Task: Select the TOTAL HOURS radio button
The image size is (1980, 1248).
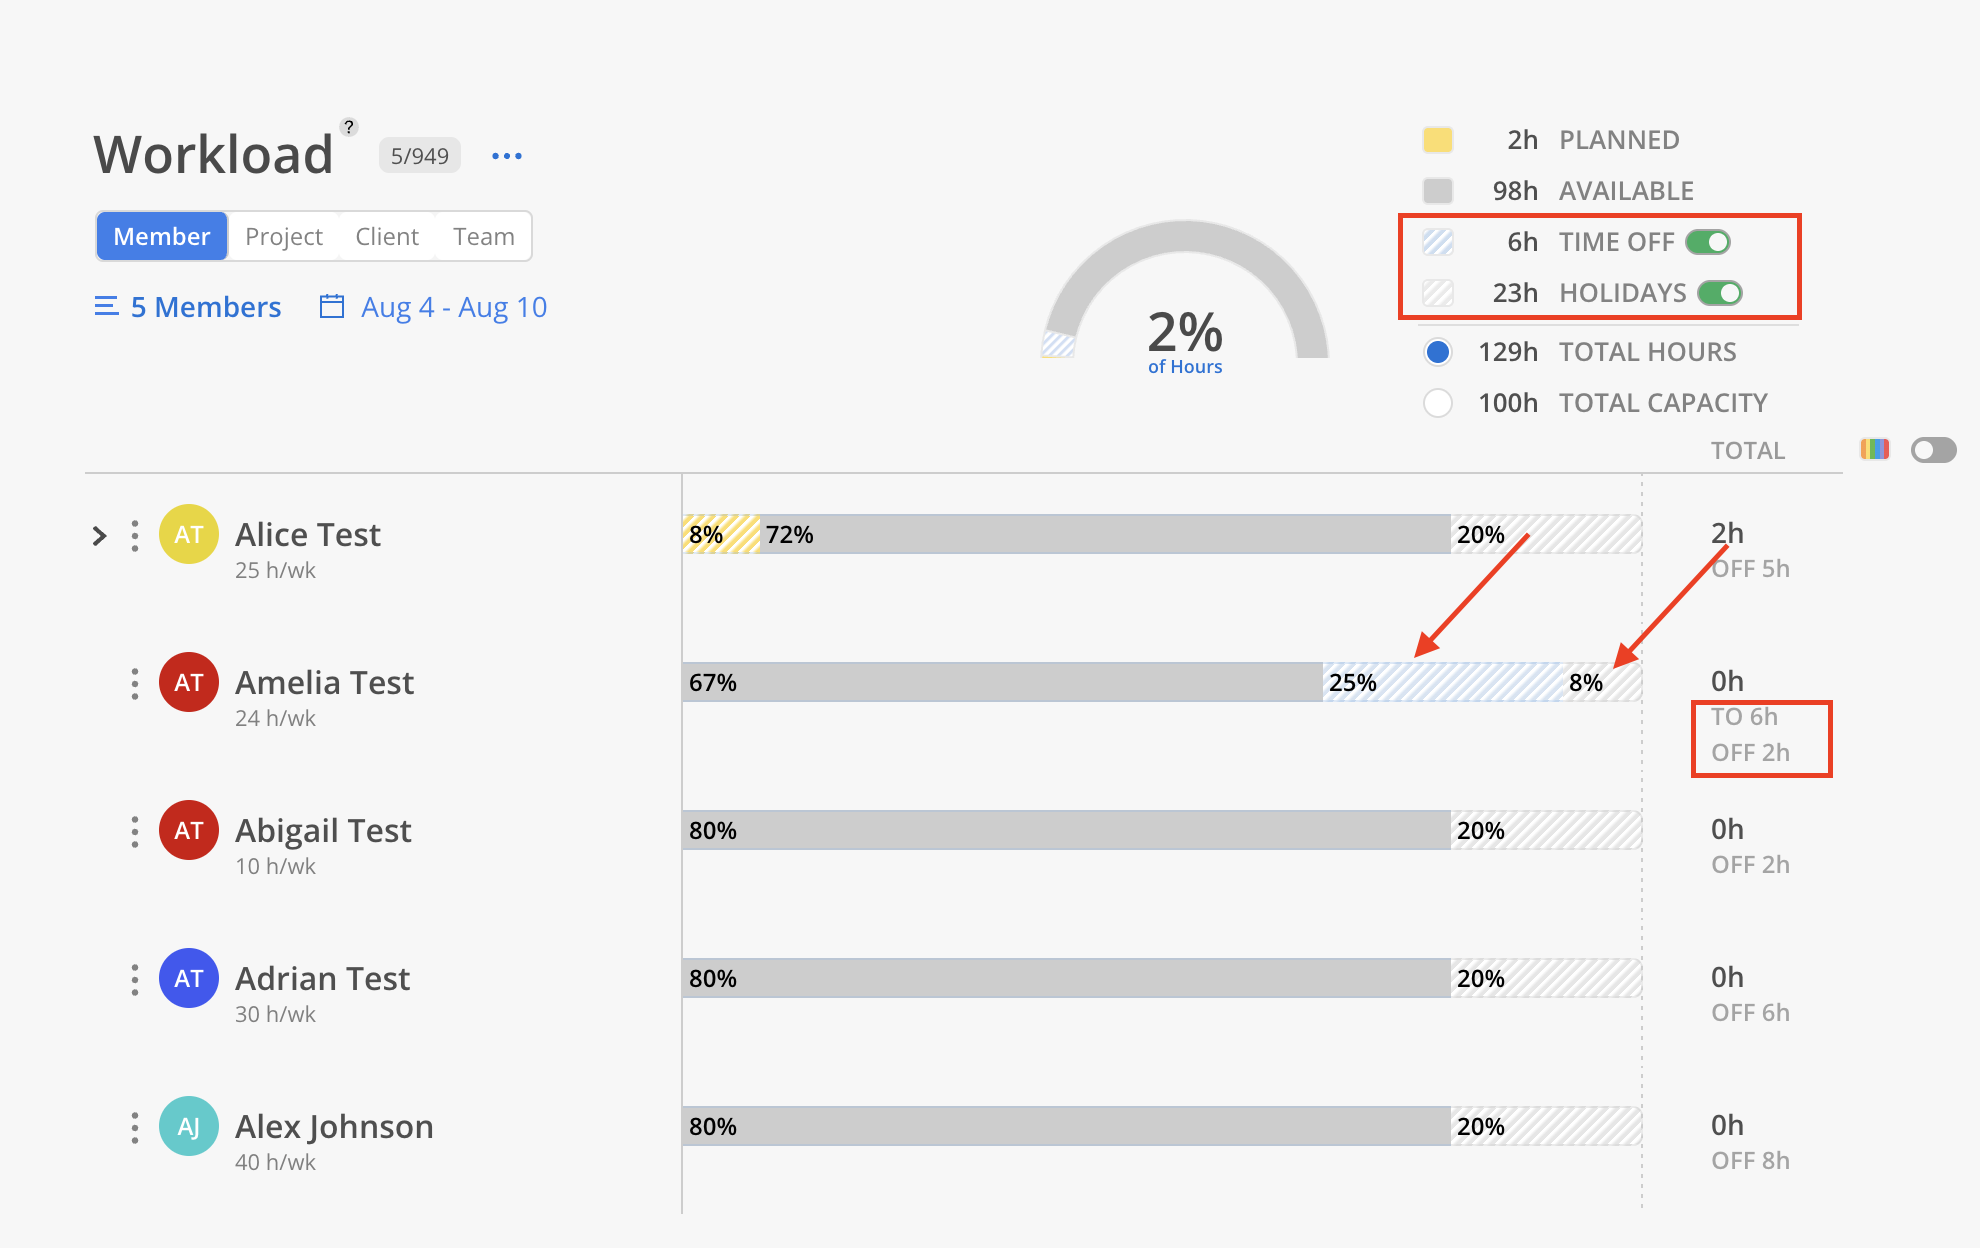Action: (1438, 352)
